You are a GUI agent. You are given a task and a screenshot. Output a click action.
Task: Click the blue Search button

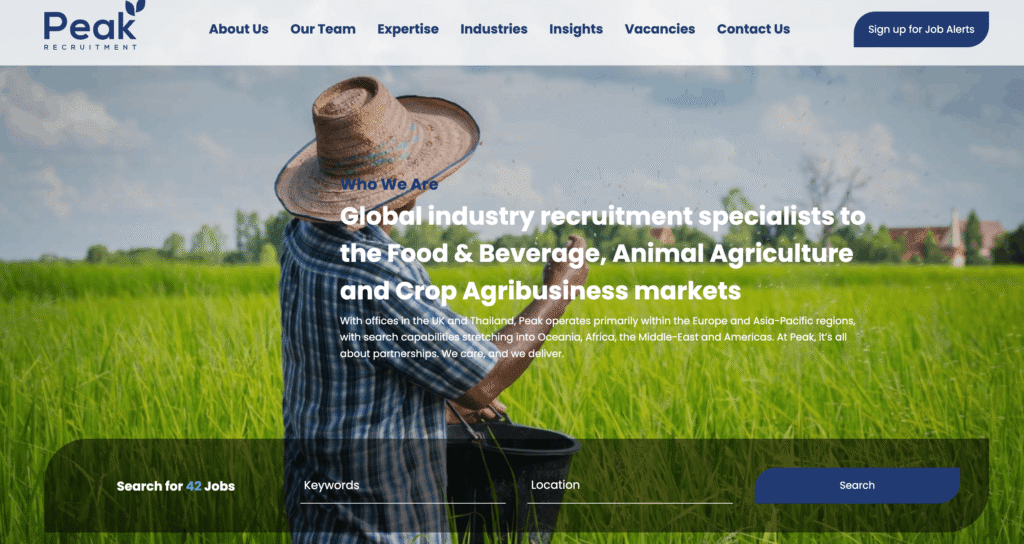pos(857,485)
